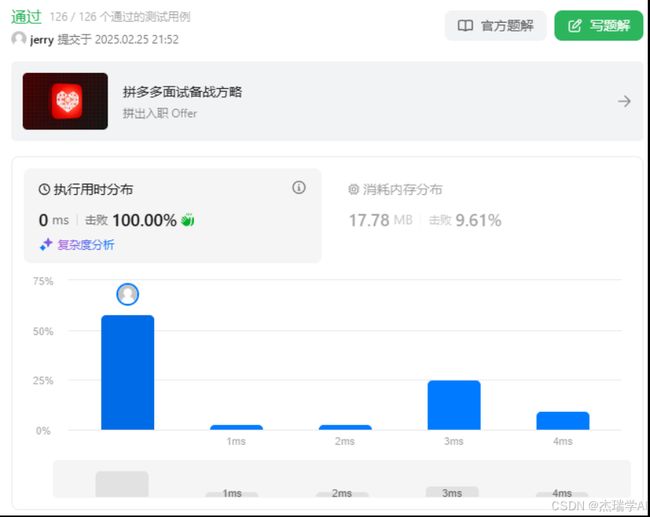Click the 126 / 126 个通过的测试用例 text

(120, 17)
